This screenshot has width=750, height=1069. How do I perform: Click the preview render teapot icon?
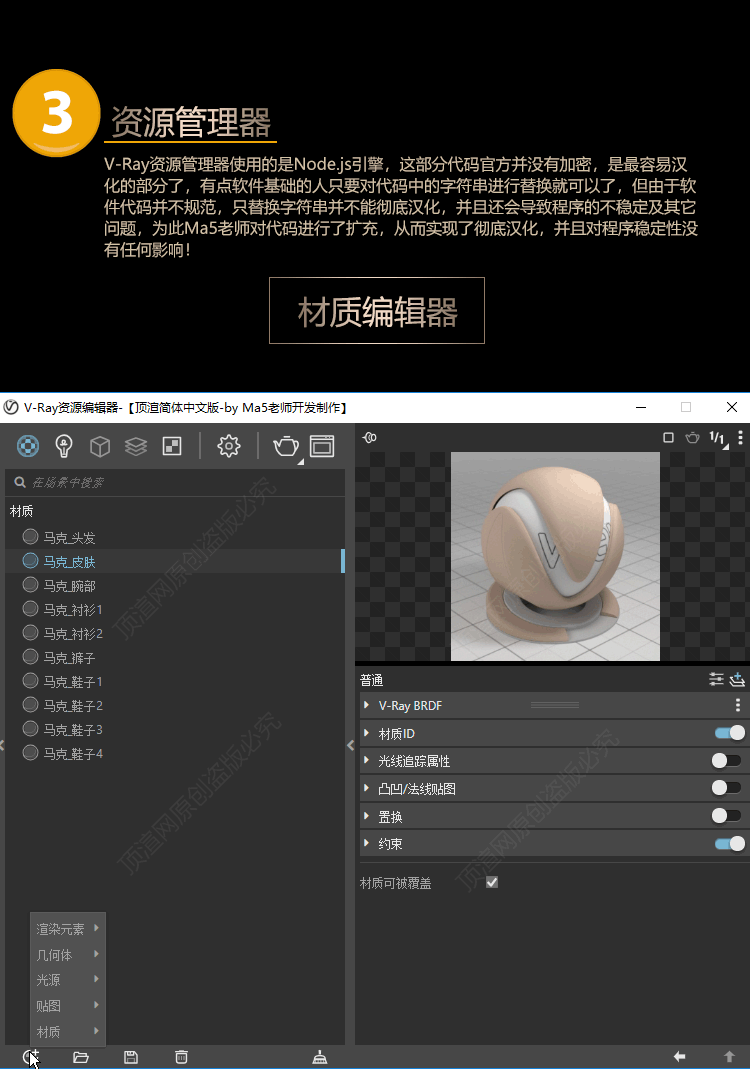(x=692, y=438)
